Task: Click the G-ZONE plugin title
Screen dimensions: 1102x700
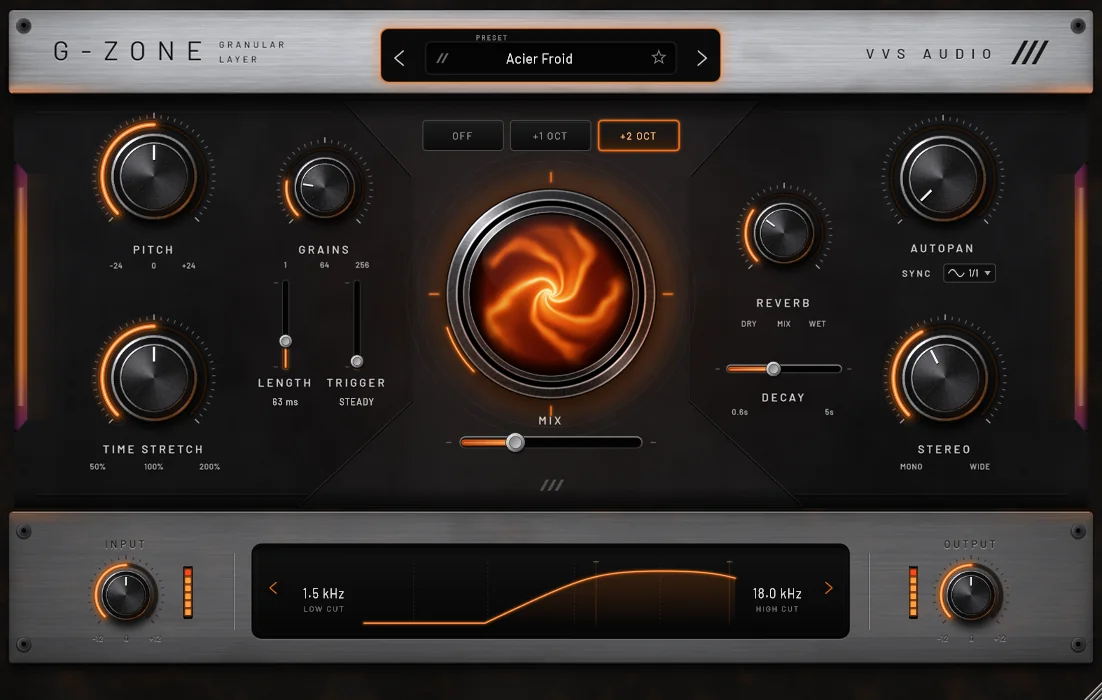Action: (x=128, y=51)
